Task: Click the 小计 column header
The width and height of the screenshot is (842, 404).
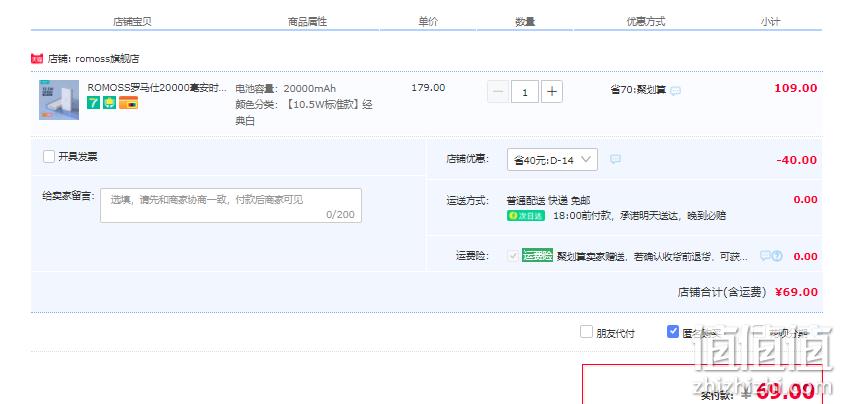Action: coord(770,22)
